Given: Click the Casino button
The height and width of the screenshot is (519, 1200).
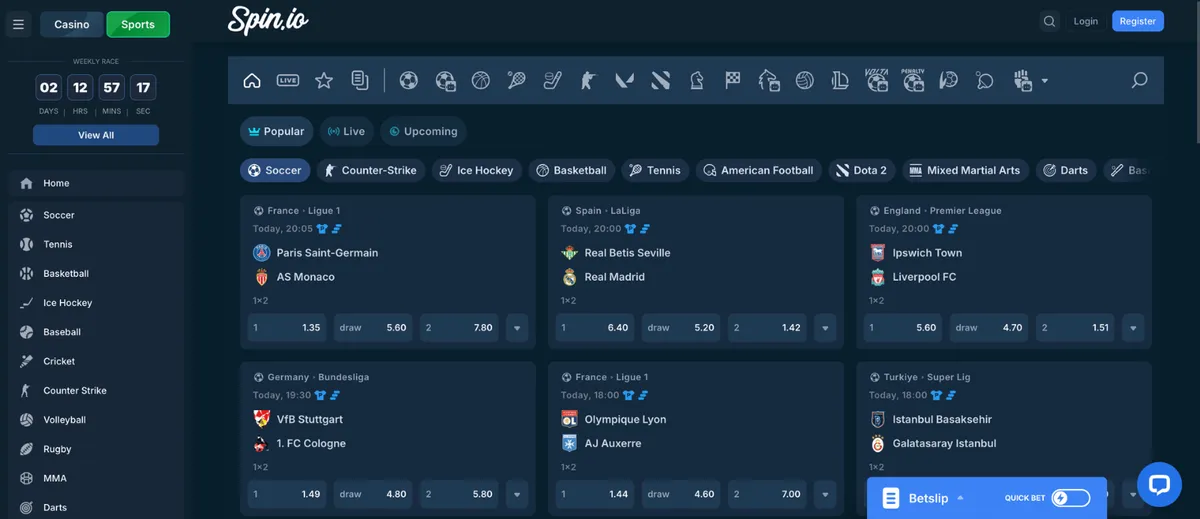Looking at the screenshot, I should [72, 24].
